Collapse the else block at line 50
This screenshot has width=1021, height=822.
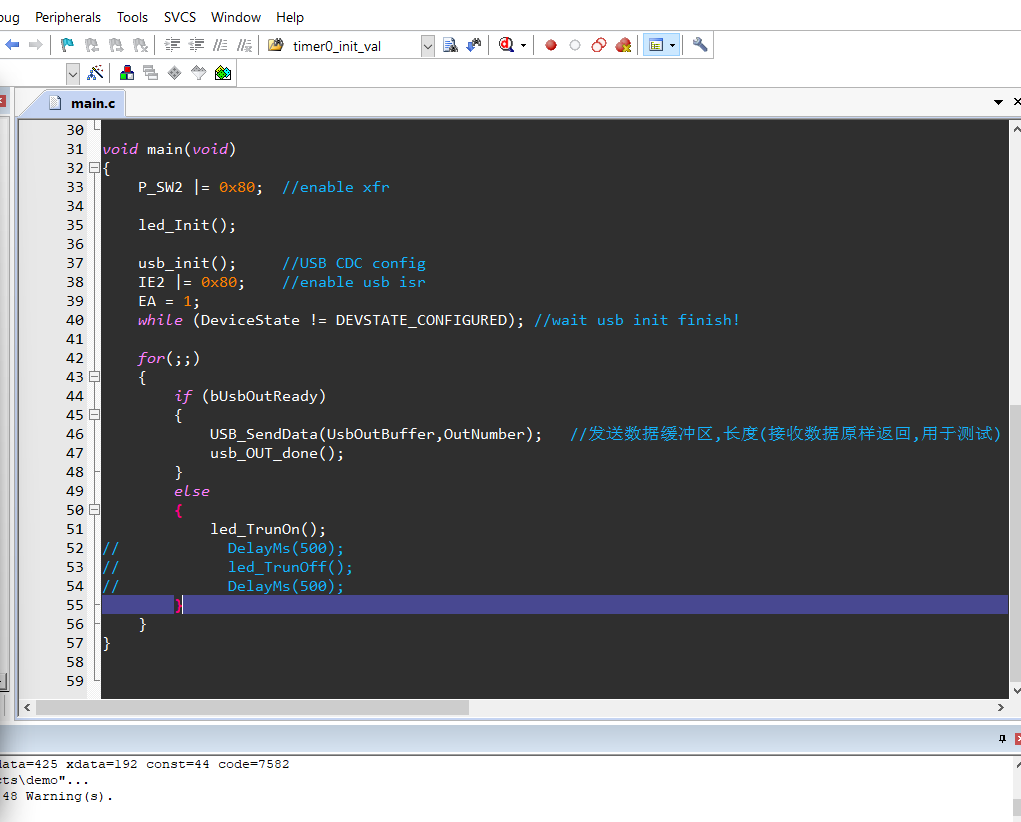point(94,509)
